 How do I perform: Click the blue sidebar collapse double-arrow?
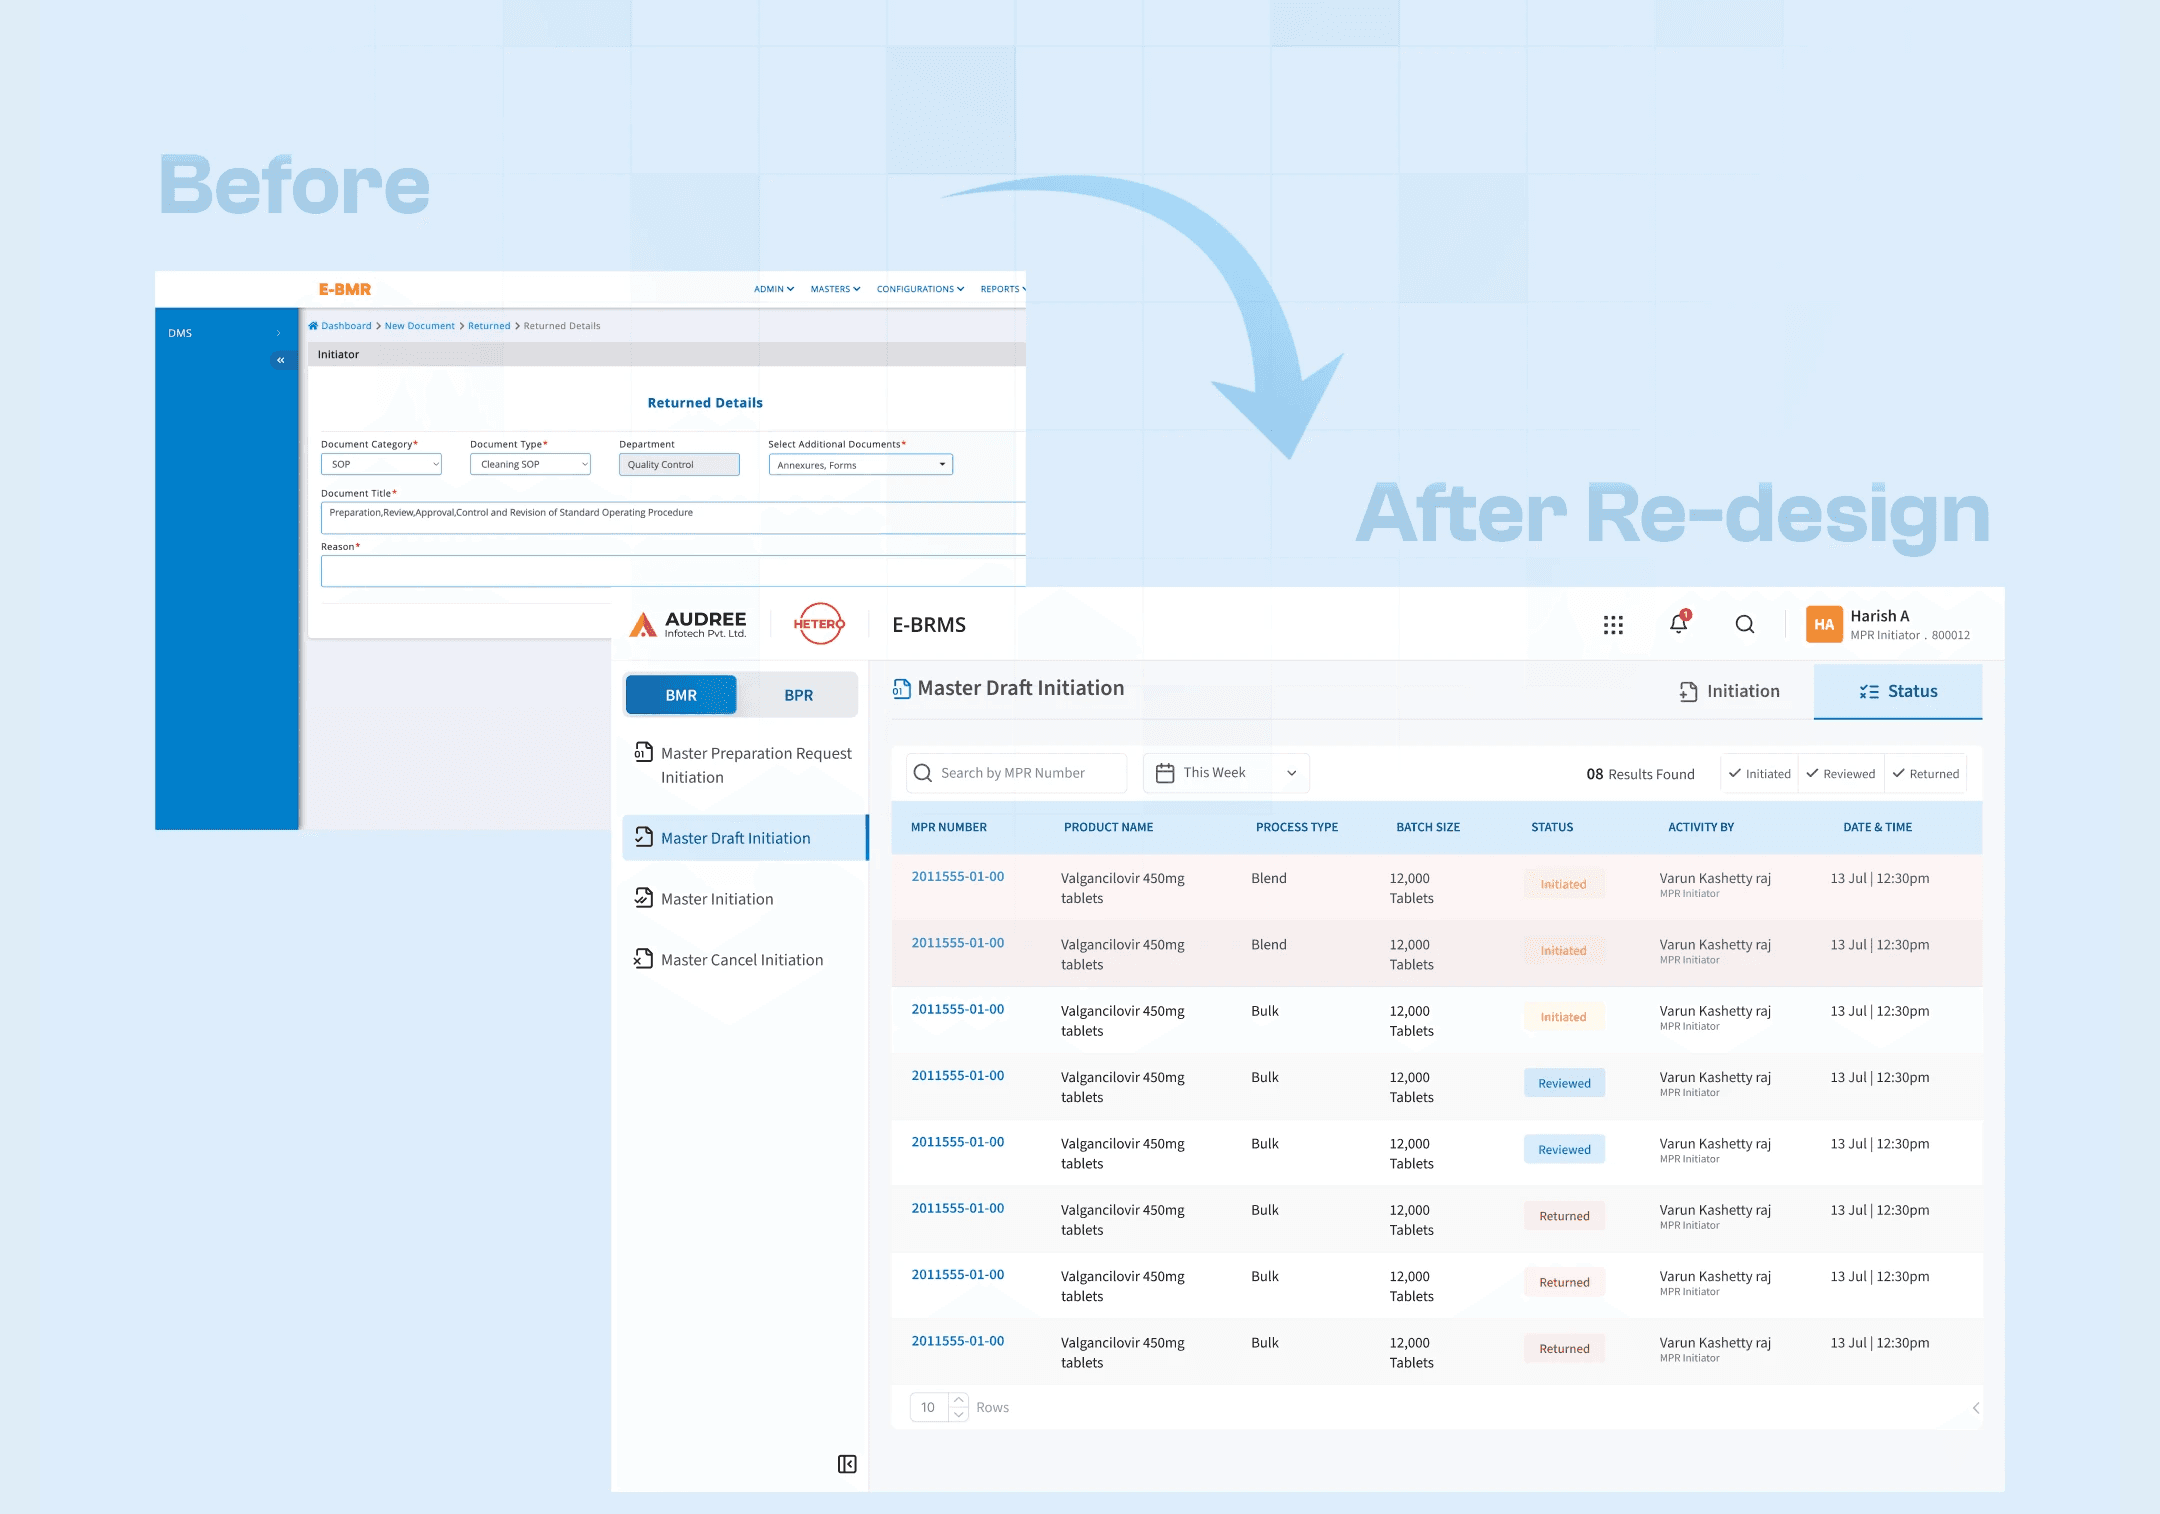(281, 360)
